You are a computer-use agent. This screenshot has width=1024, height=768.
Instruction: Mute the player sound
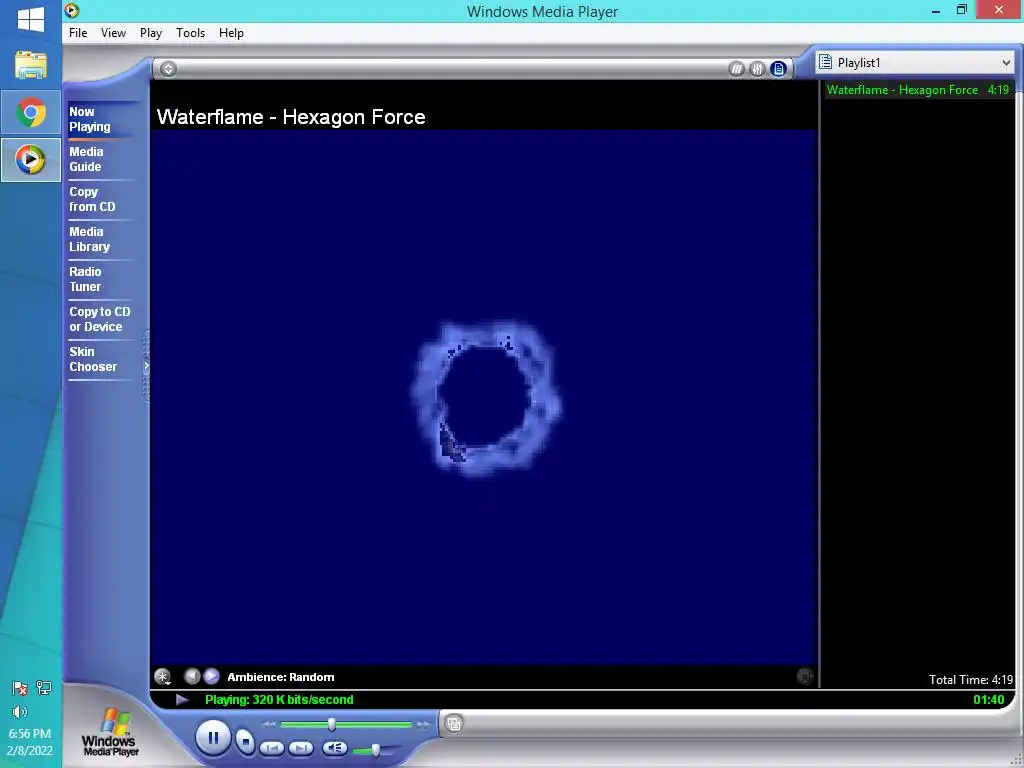click(334, 748)
